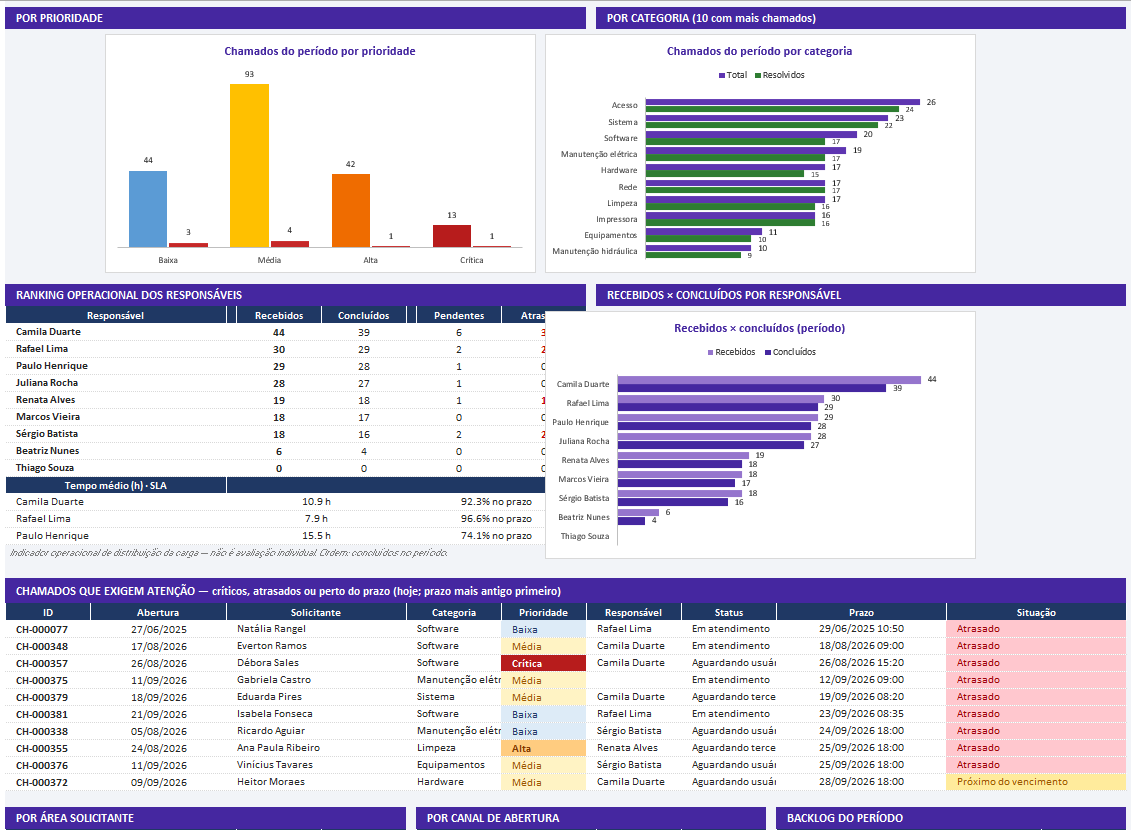
Task: Select the Situação column header
Action: point(1036,612)
